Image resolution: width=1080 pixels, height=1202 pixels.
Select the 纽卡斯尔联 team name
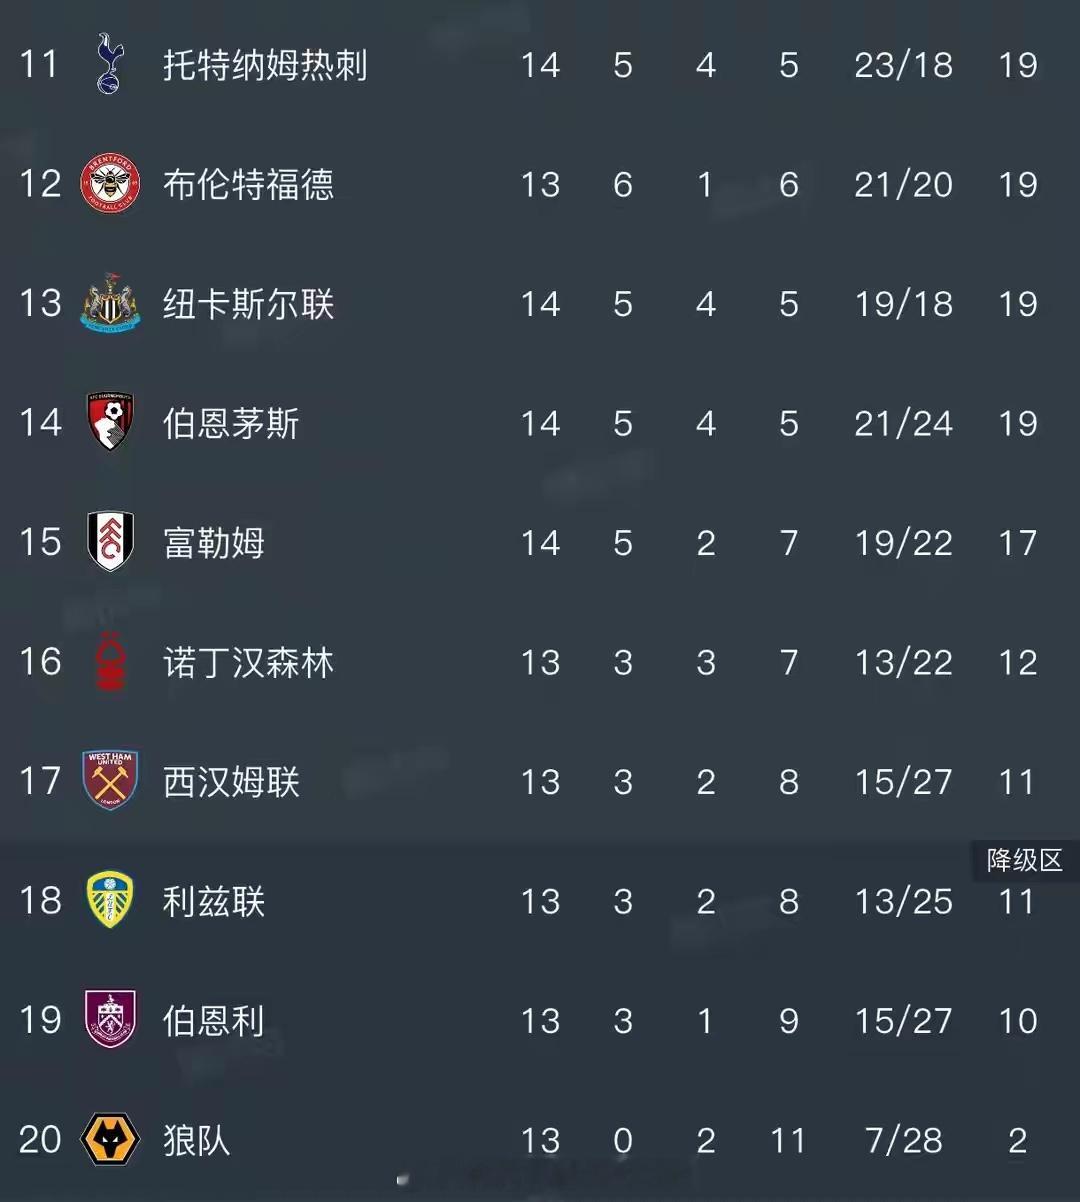tap(248, 304)
